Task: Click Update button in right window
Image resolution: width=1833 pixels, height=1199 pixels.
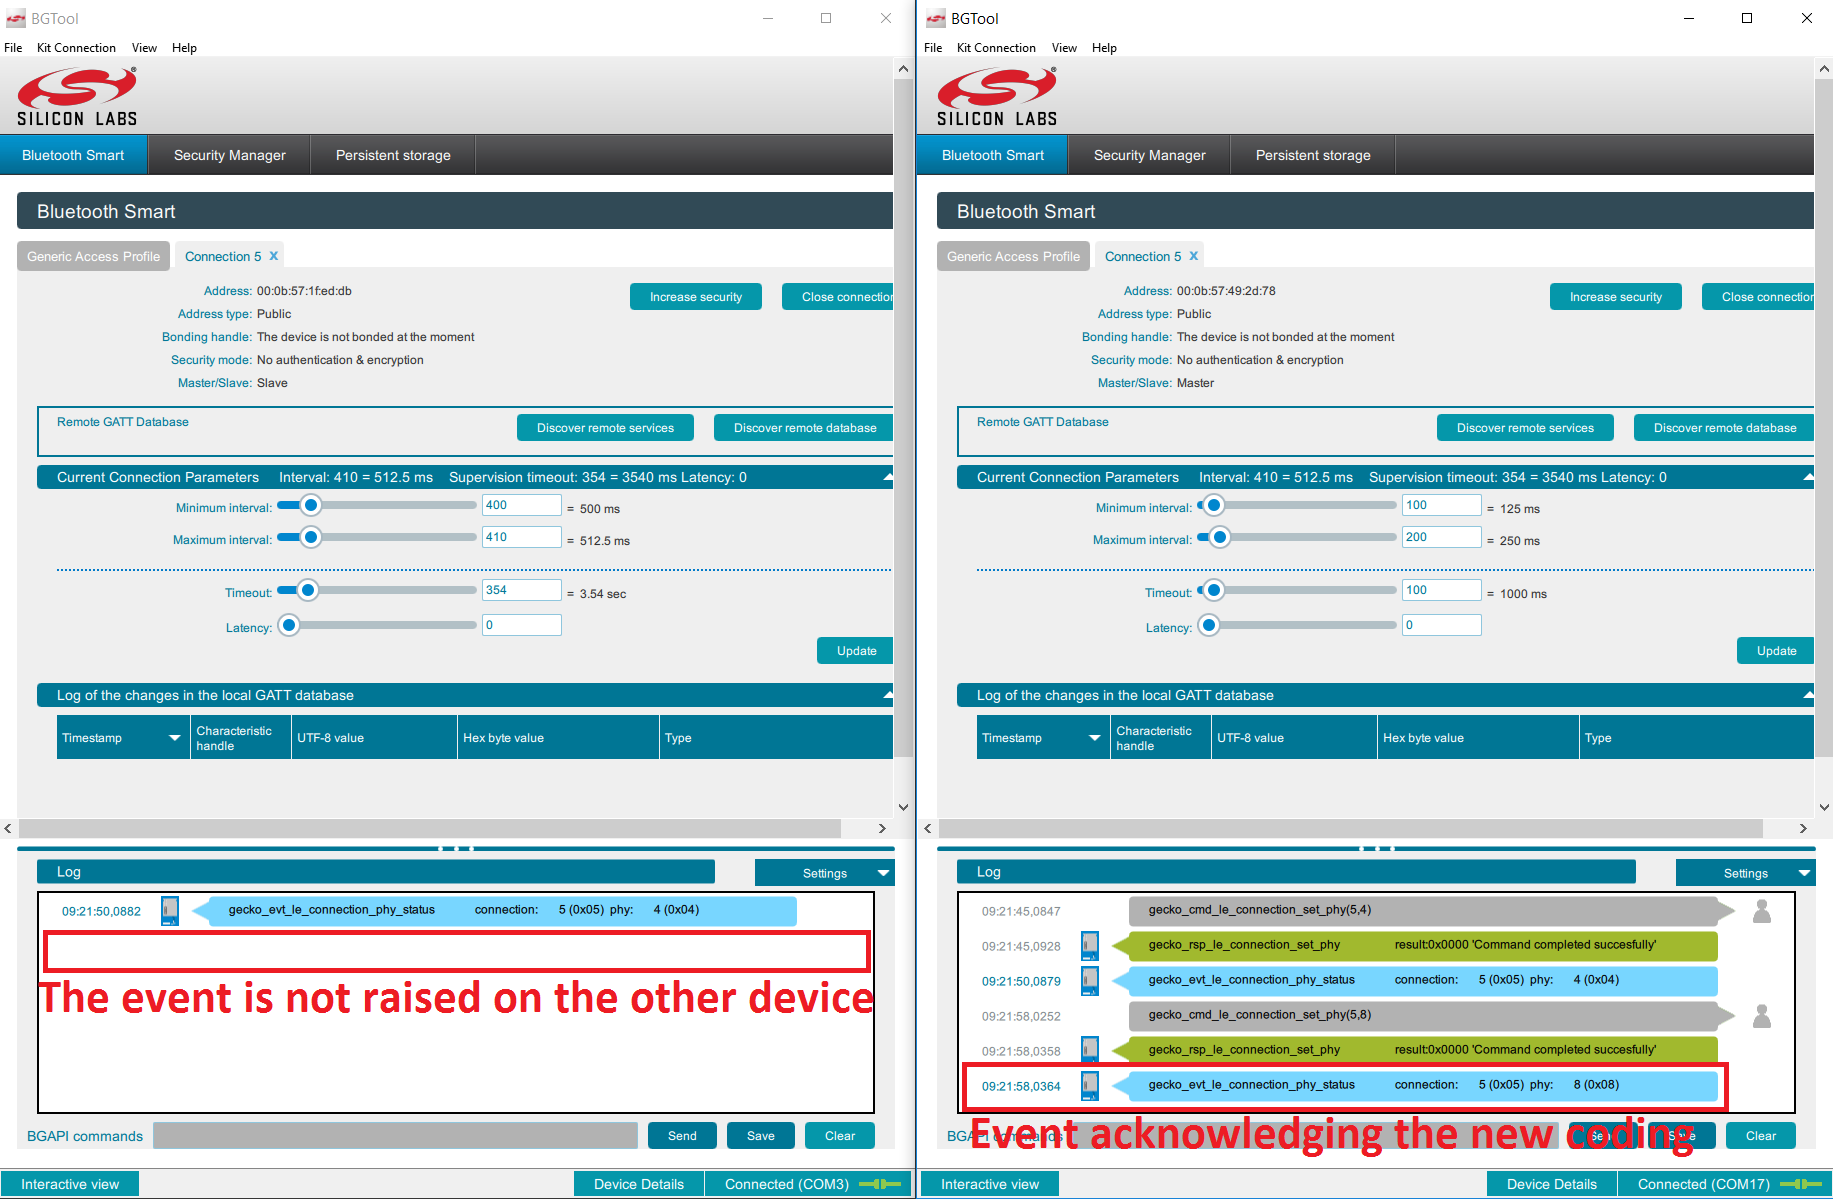Action: (x=1776, y=651)
